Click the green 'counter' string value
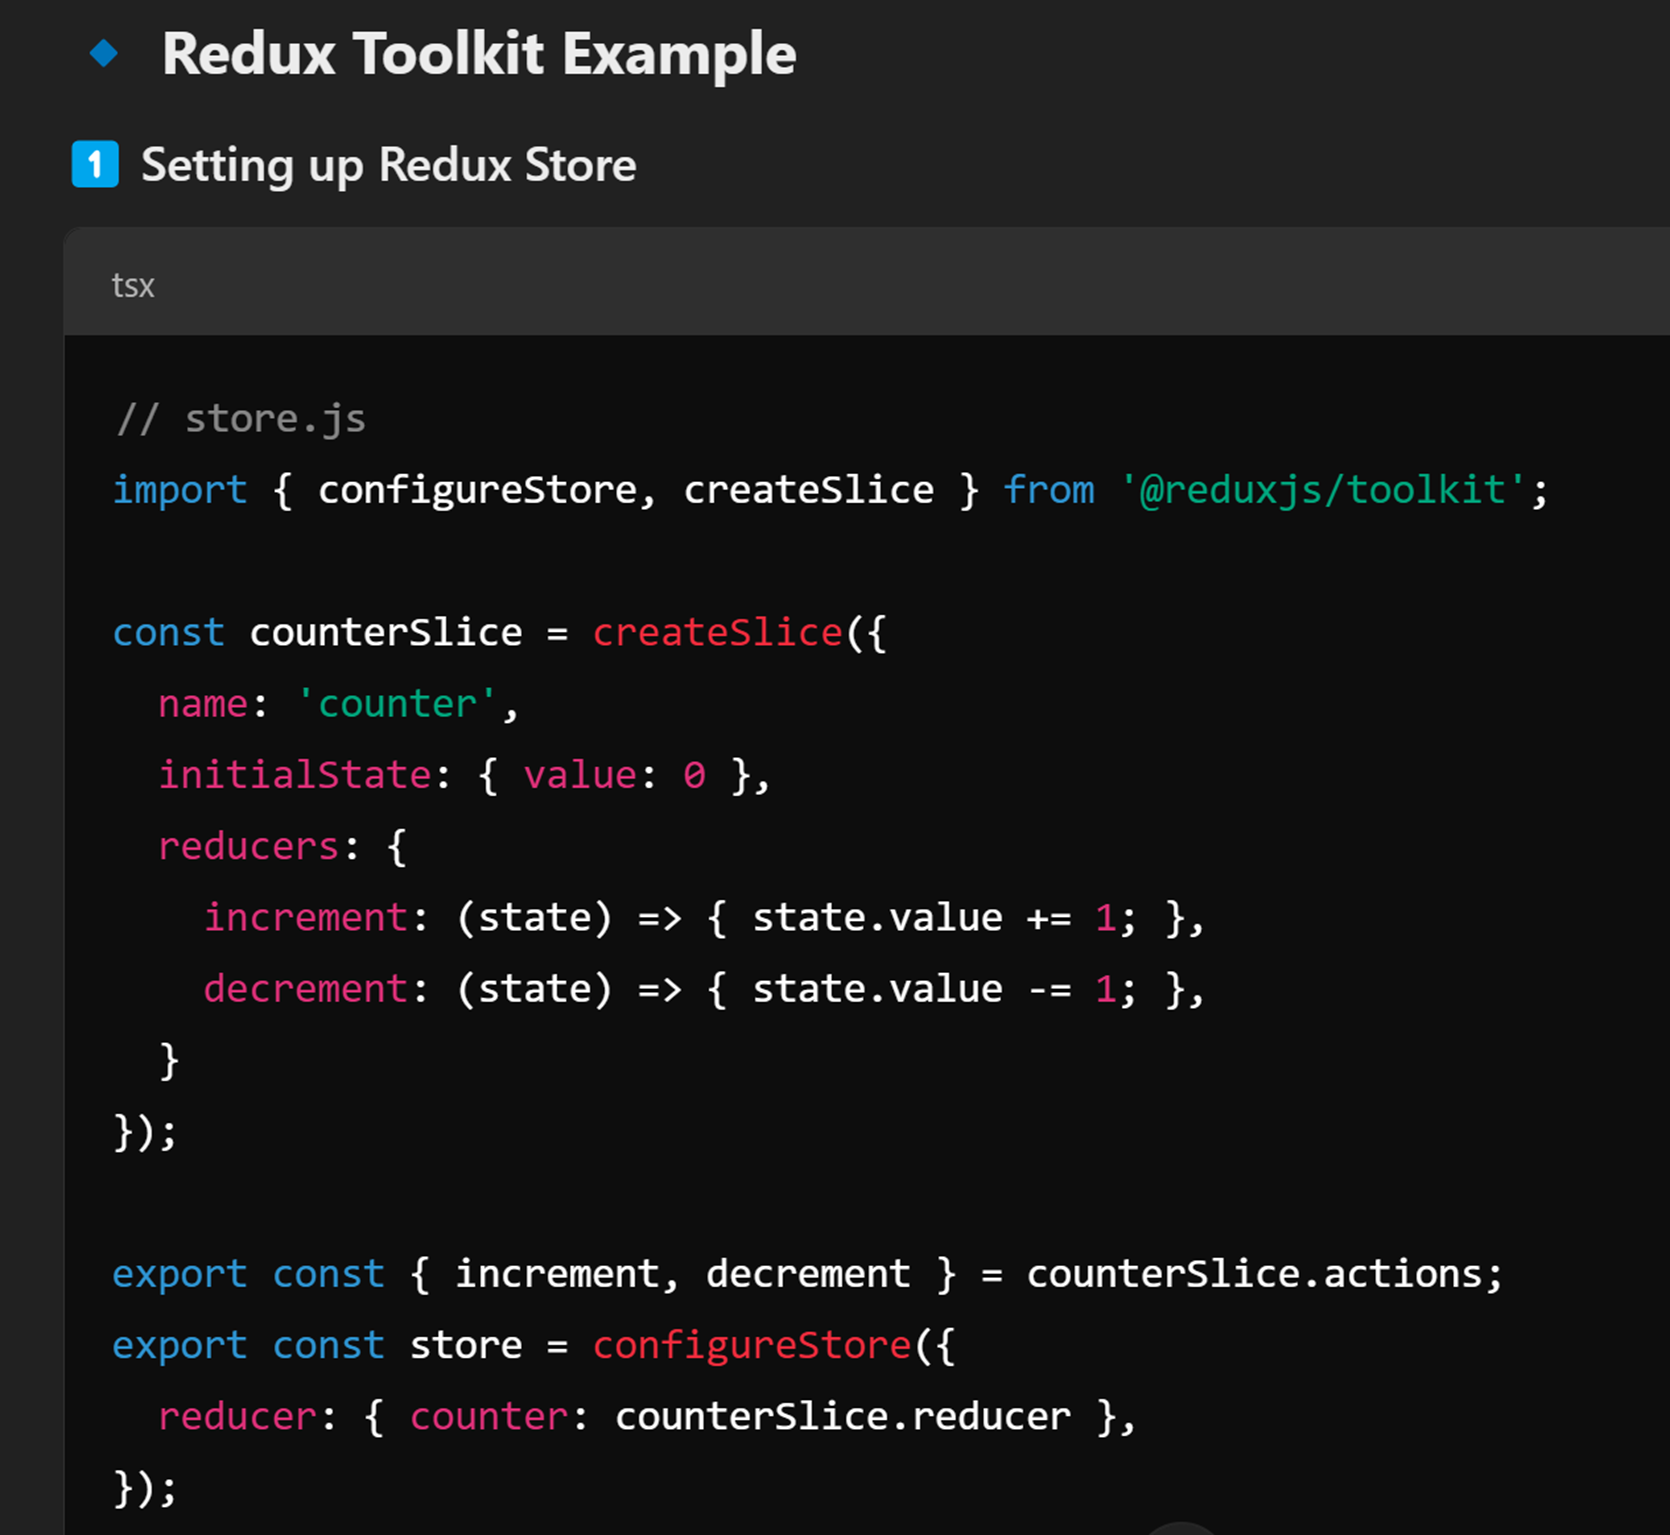1670x1535 pixels. tap(397, 704)
